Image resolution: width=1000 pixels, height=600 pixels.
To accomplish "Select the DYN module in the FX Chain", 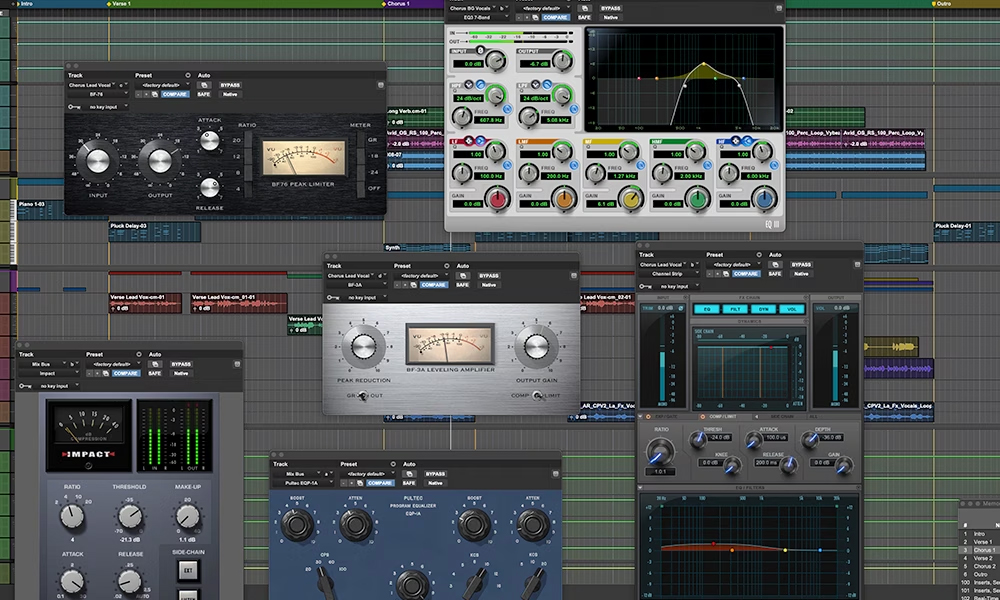I will point(764,309).
